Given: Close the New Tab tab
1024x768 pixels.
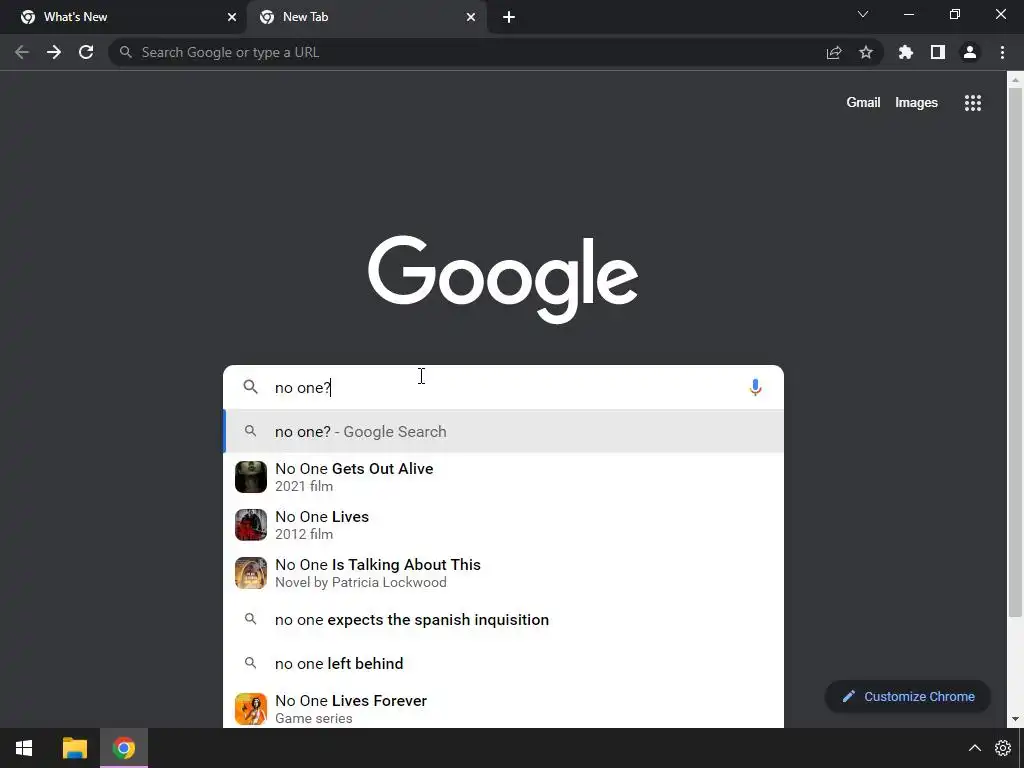Looking at the screenshot, I should point(471,17).
